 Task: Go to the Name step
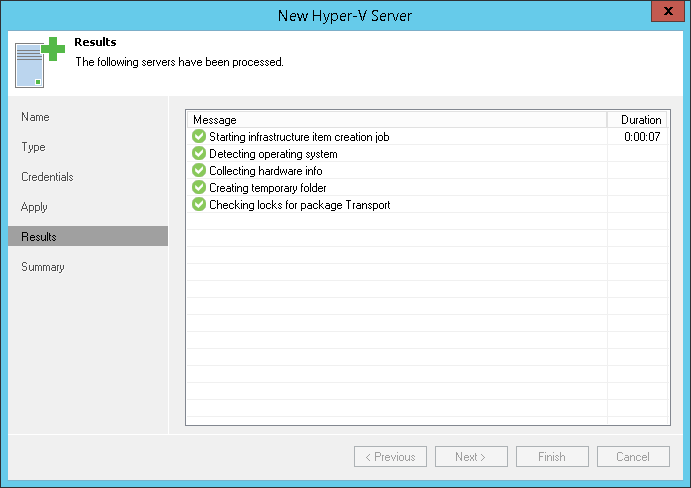36,117
